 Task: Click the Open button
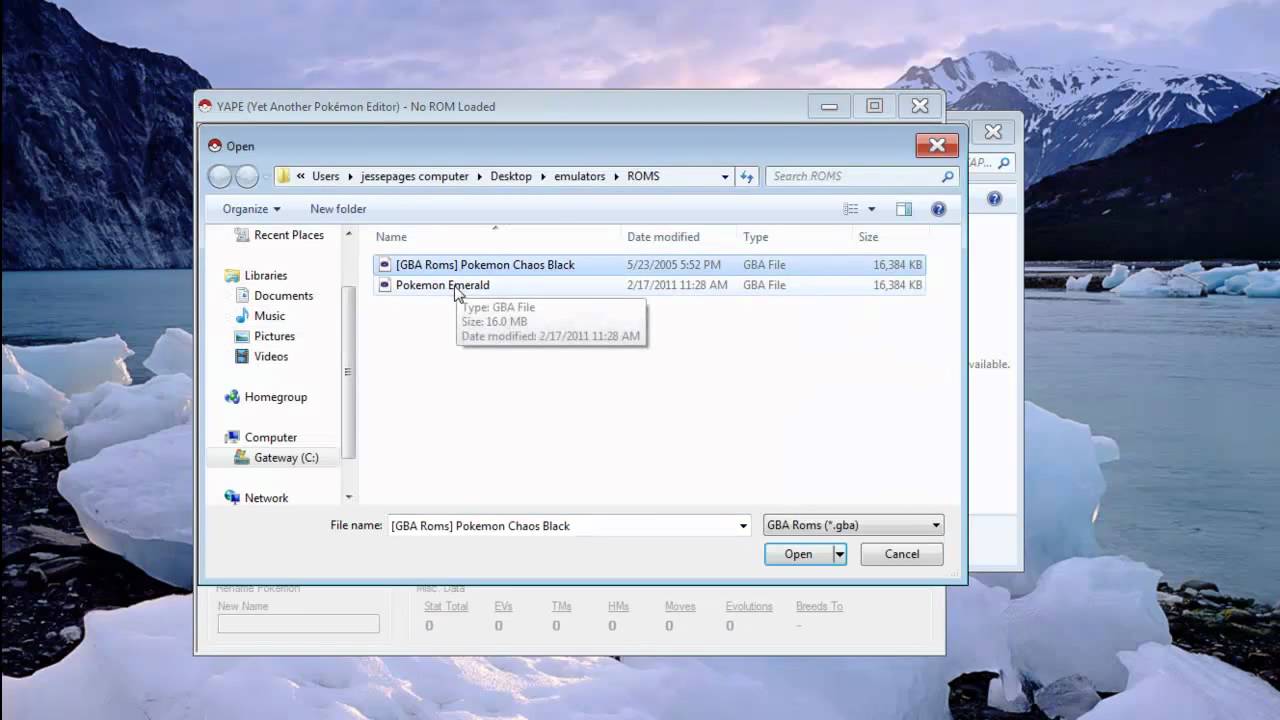point(799,554)
